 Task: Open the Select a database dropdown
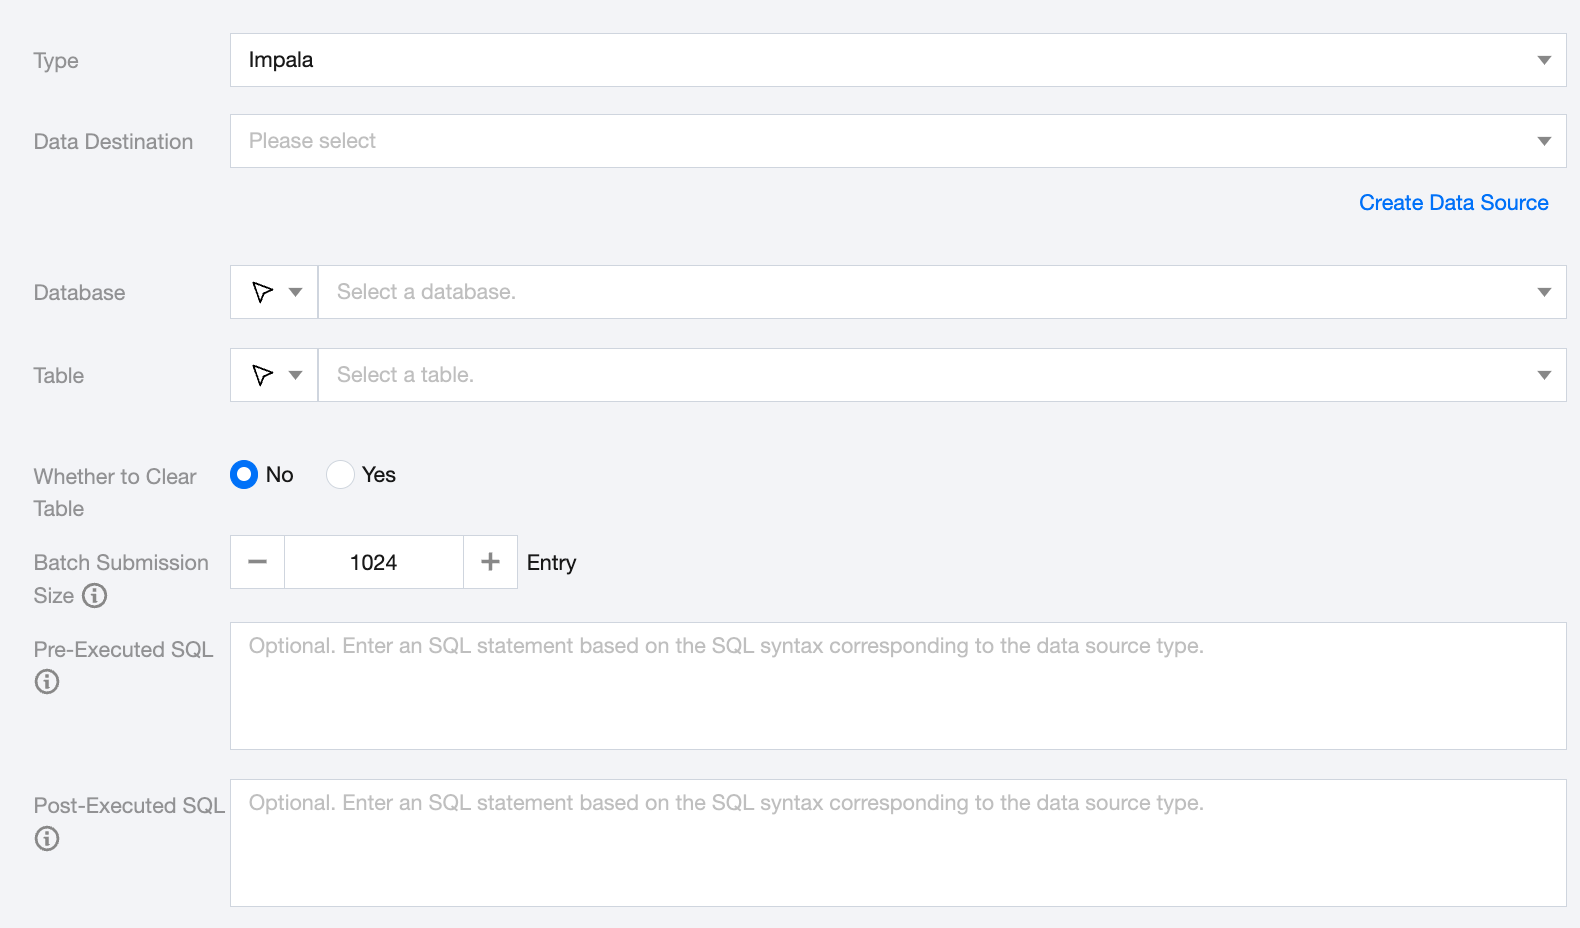pyautogui.click(x=941, y=292)
